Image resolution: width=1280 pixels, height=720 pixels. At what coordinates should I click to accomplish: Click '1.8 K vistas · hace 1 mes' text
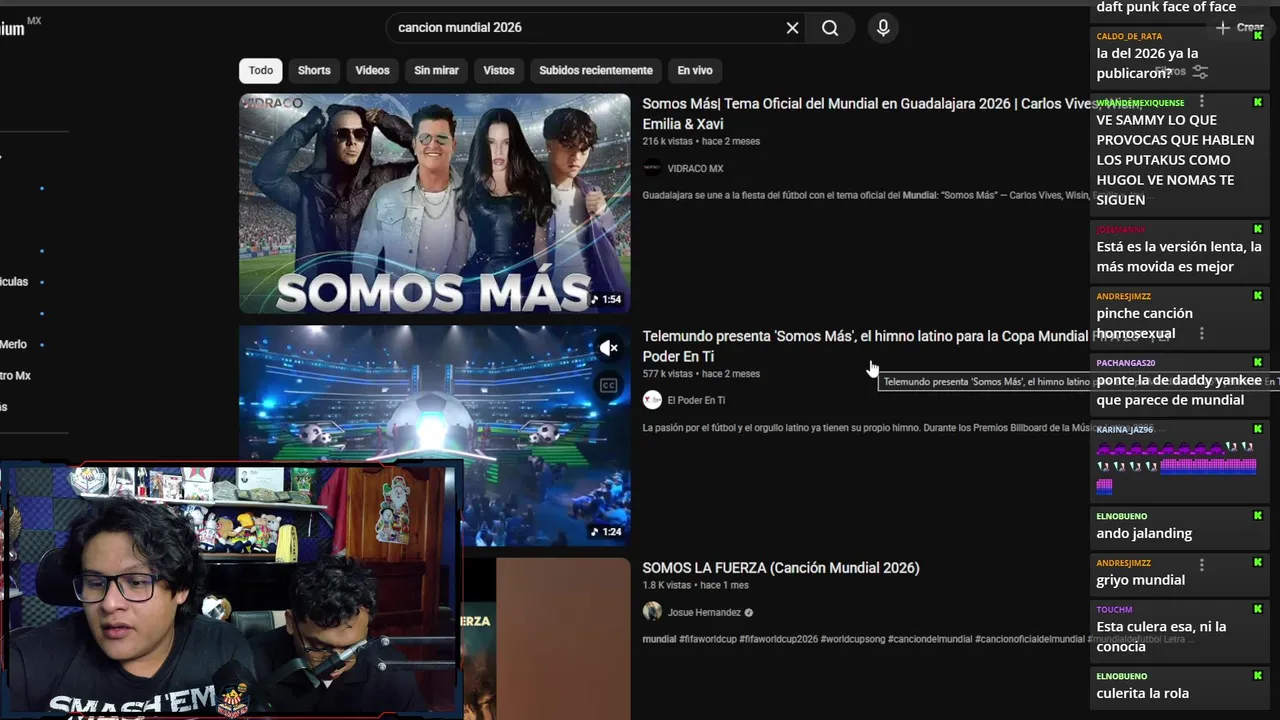tap(695, 585)
